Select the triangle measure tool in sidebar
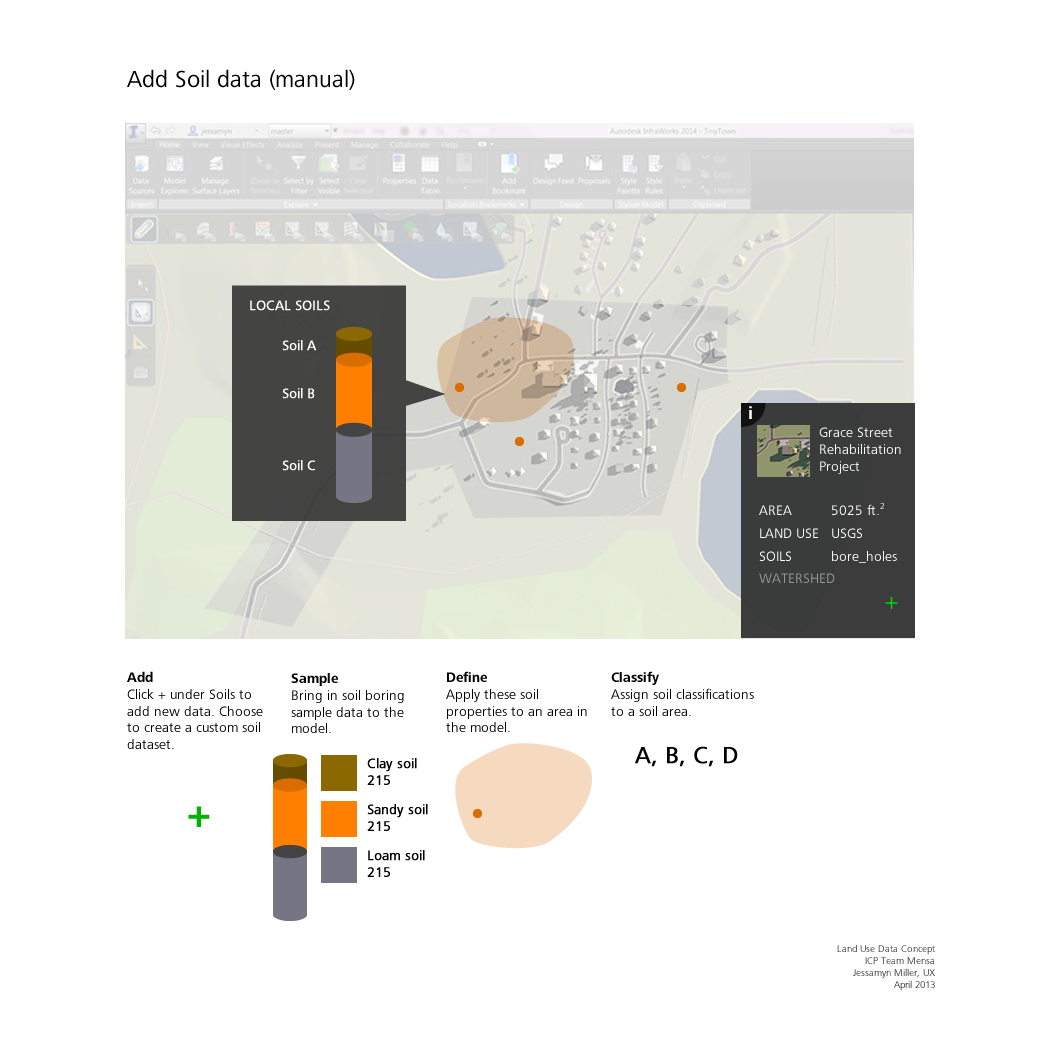This screenshot has height=1040, width=1040. pyautogui.click(x=141, y=342)
